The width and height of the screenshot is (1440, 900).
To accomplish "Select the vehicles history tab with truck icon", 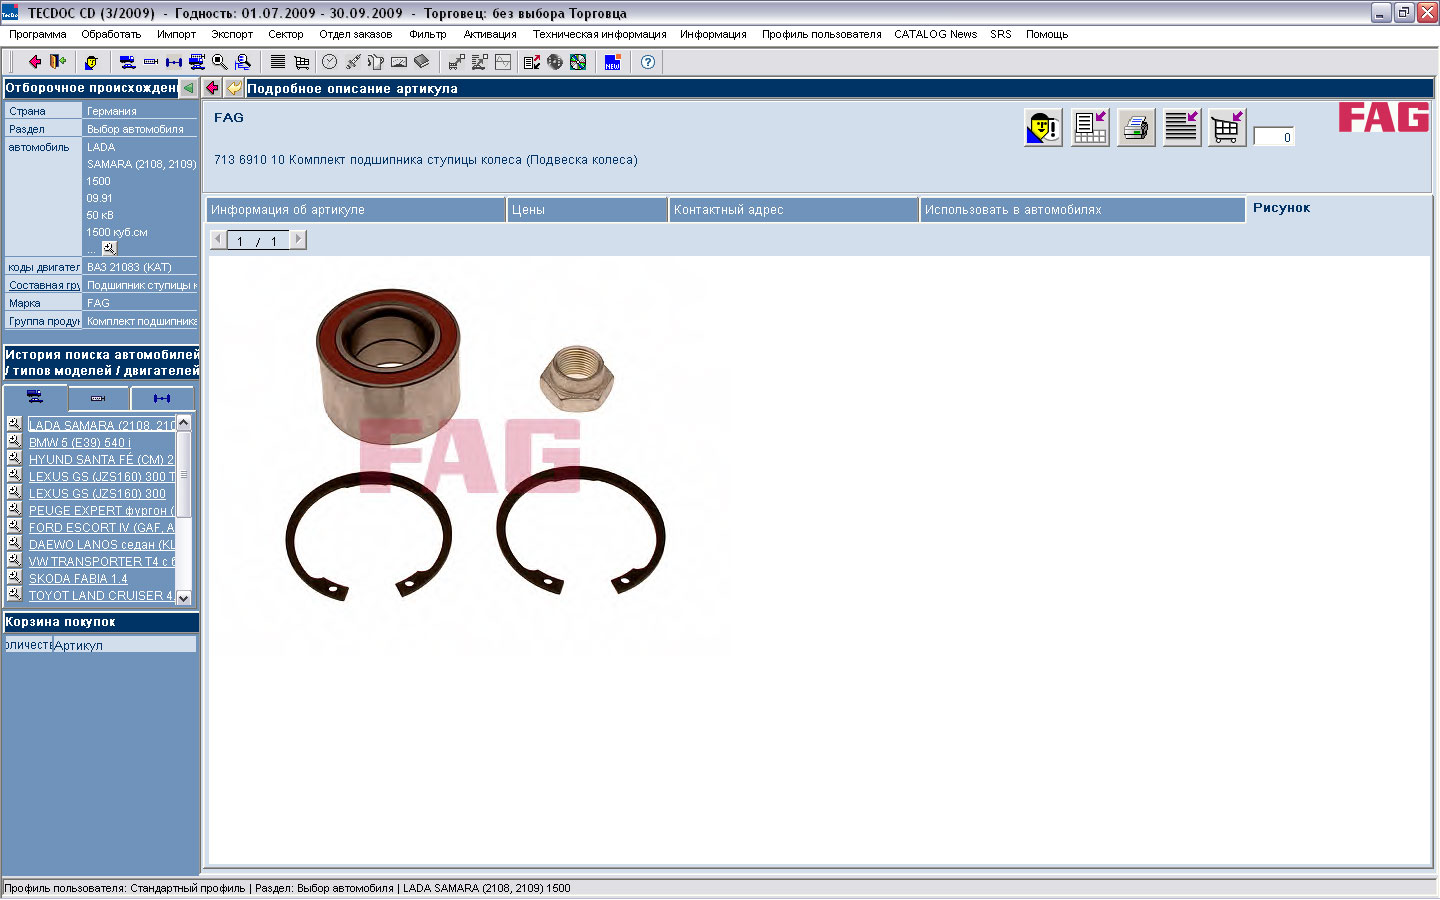I will (x=35, y=397).
